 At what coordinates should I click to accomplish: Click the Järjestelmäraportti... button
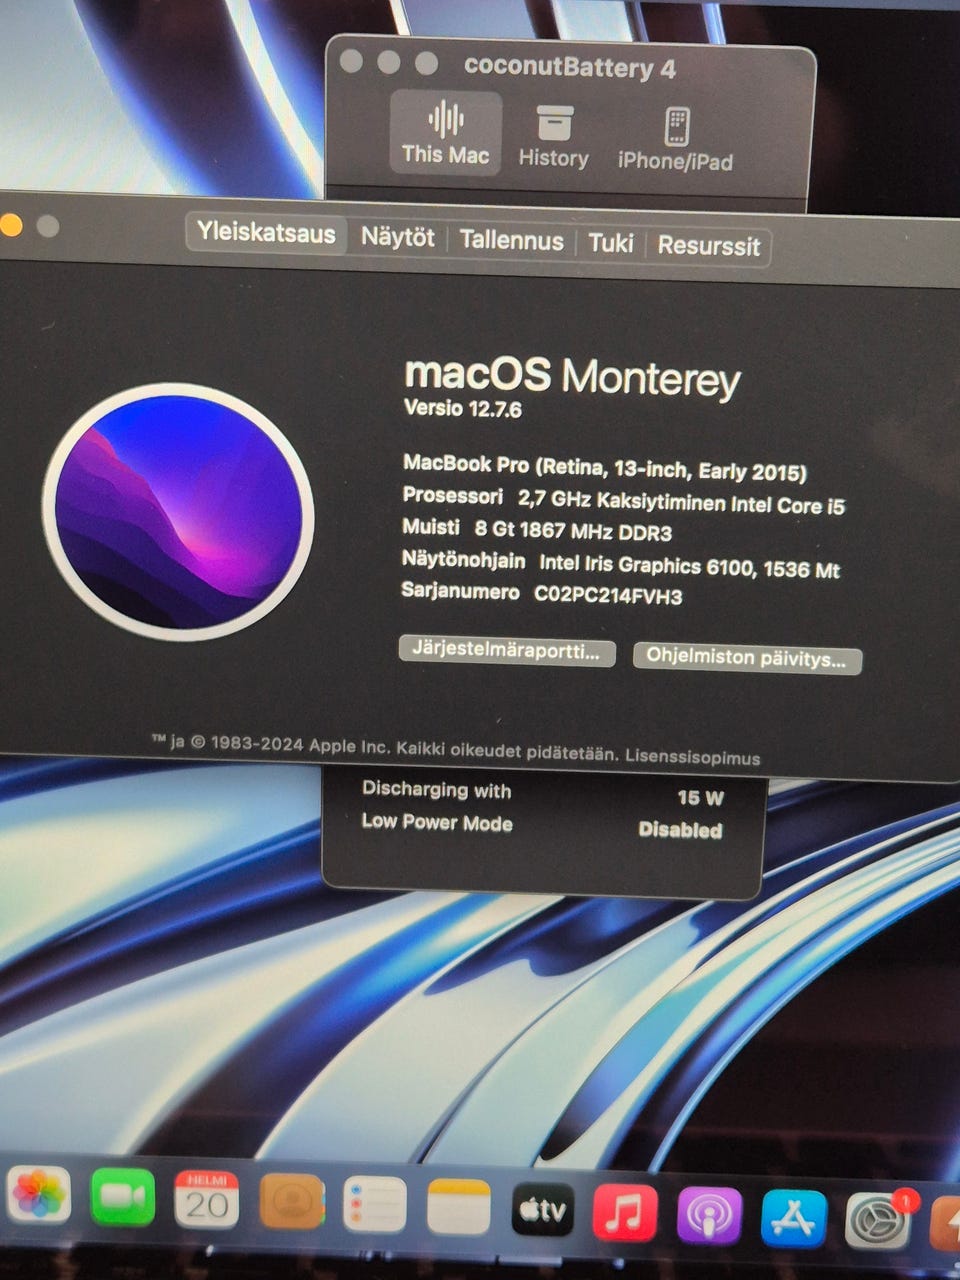(507, 651)
